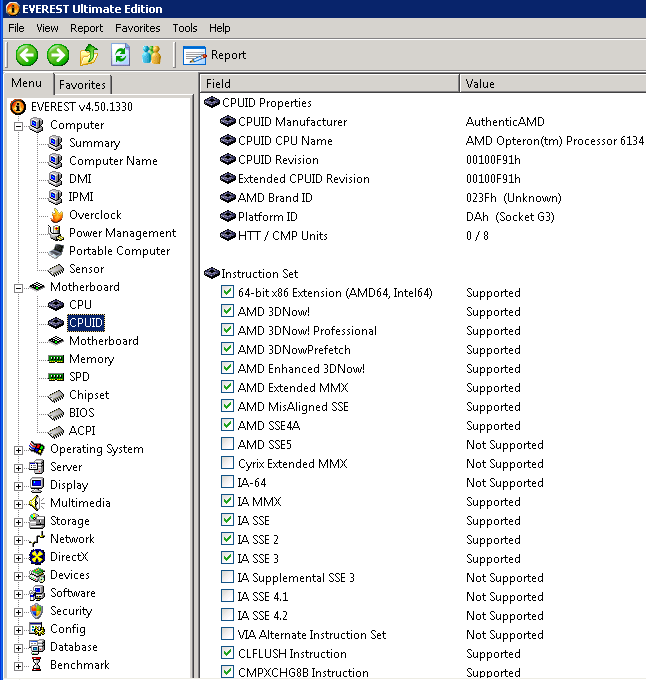Toggle the AMD SSE4A checkbox
The width and height of the screenshot is (646, 680).
227,425
